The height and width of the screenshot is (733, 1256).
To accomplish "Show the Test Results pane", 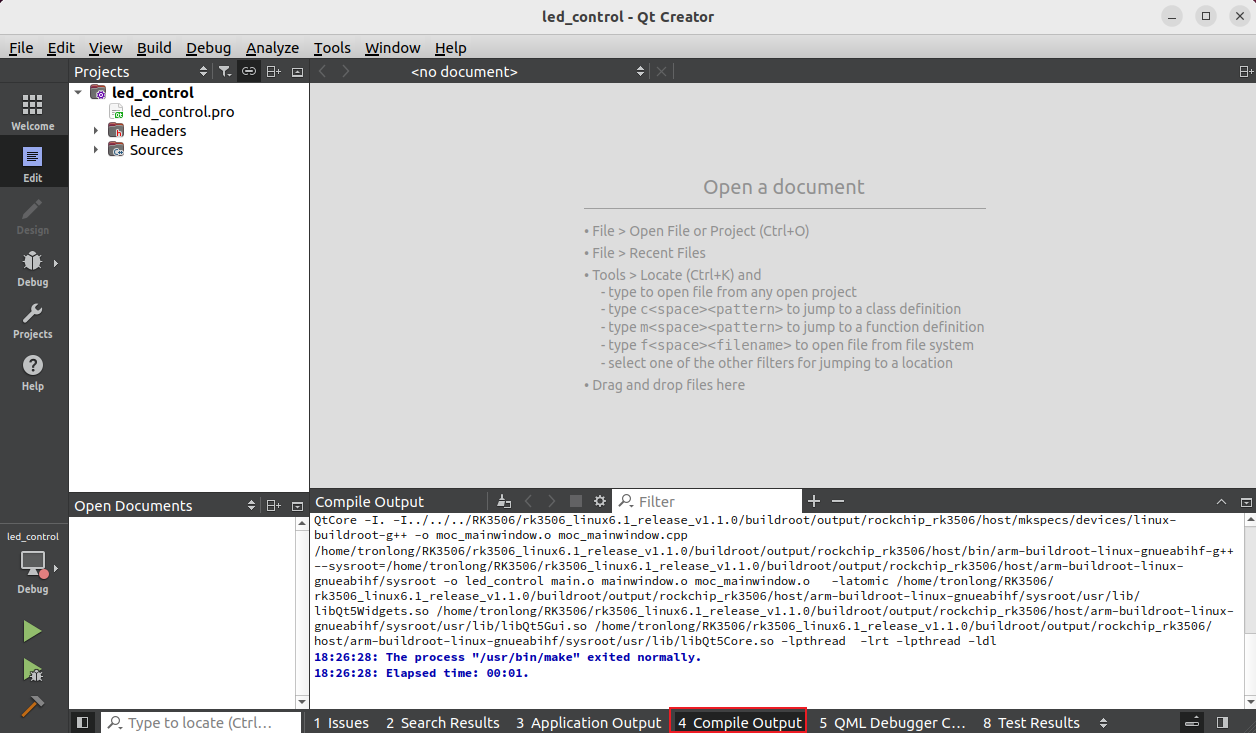I will tap(1031, 722).
